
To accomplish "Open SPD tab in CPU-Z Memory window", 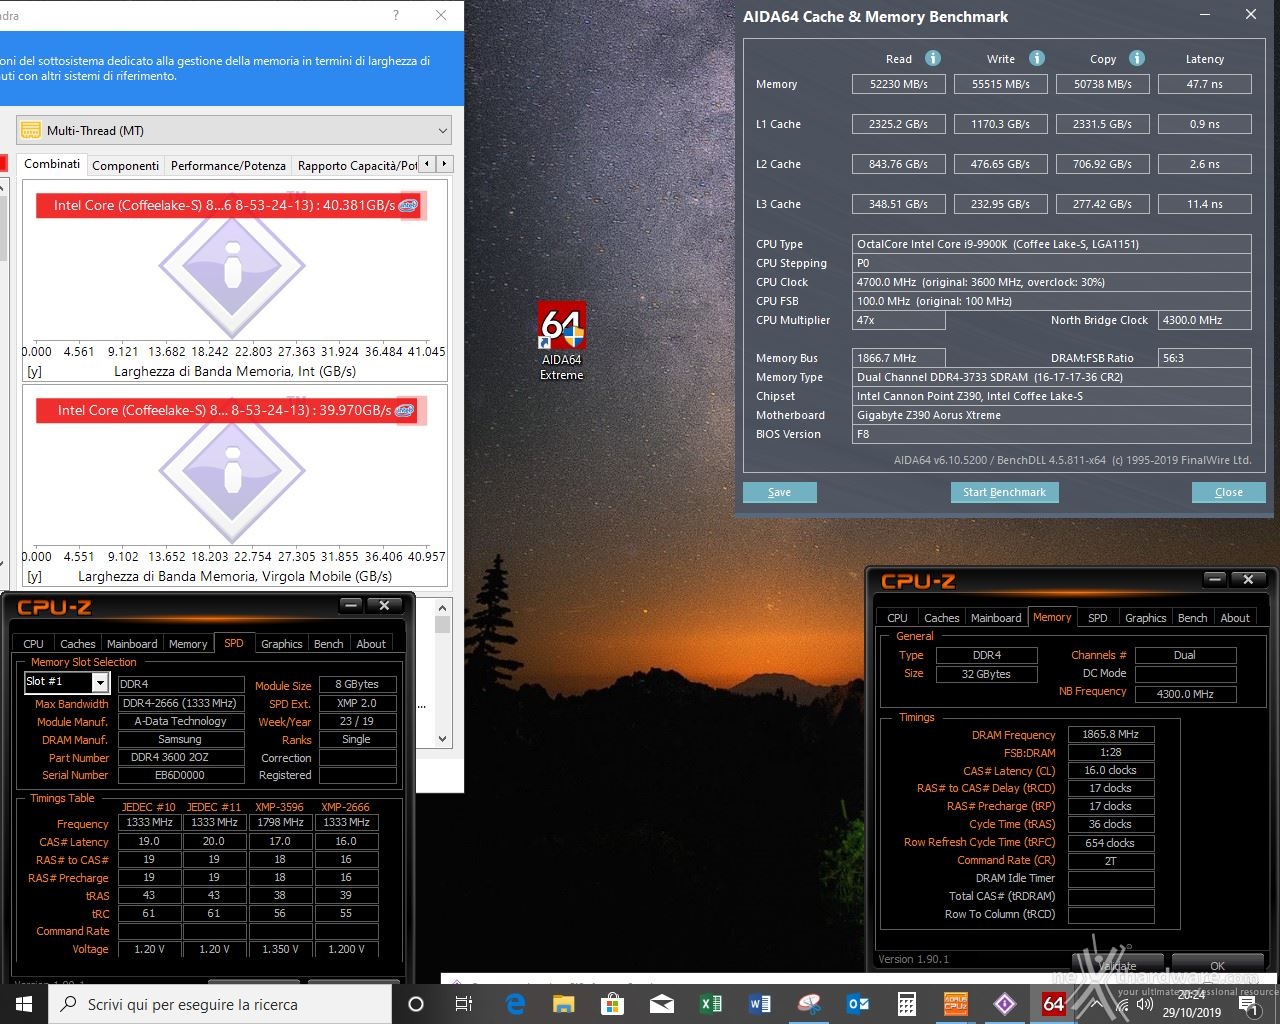I will pos(1097,618).
